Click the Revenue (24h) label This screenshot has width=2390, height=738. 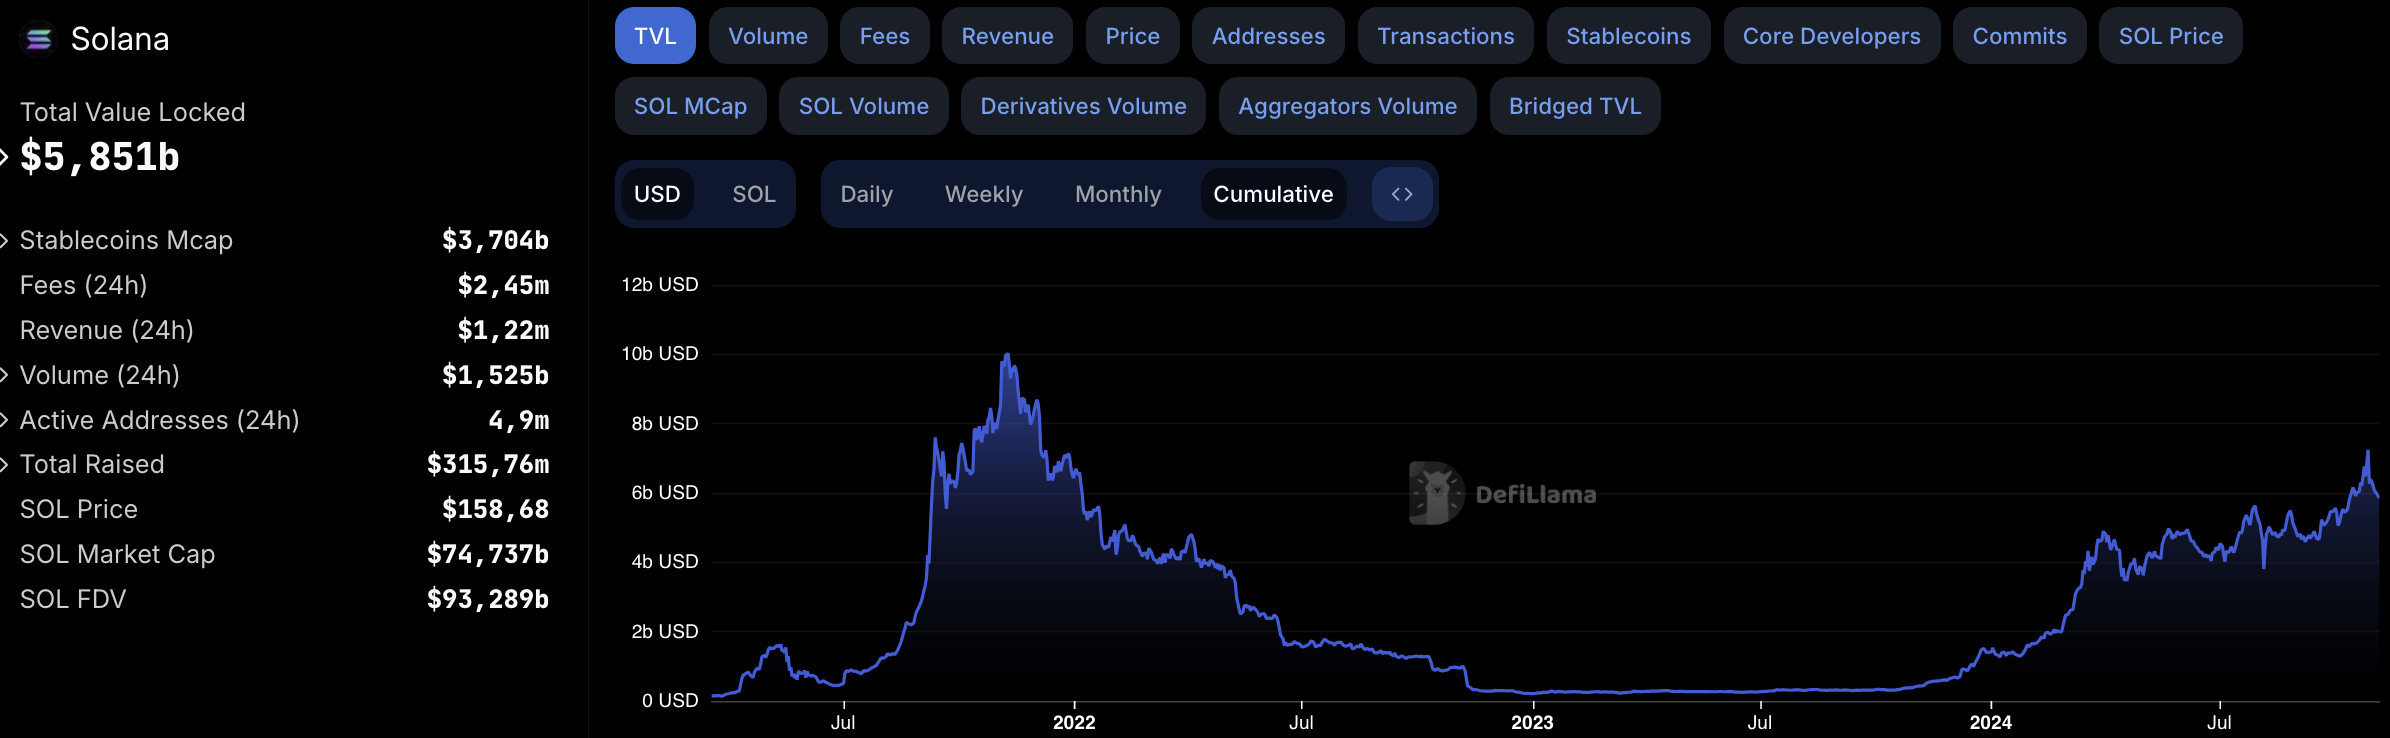107,330
